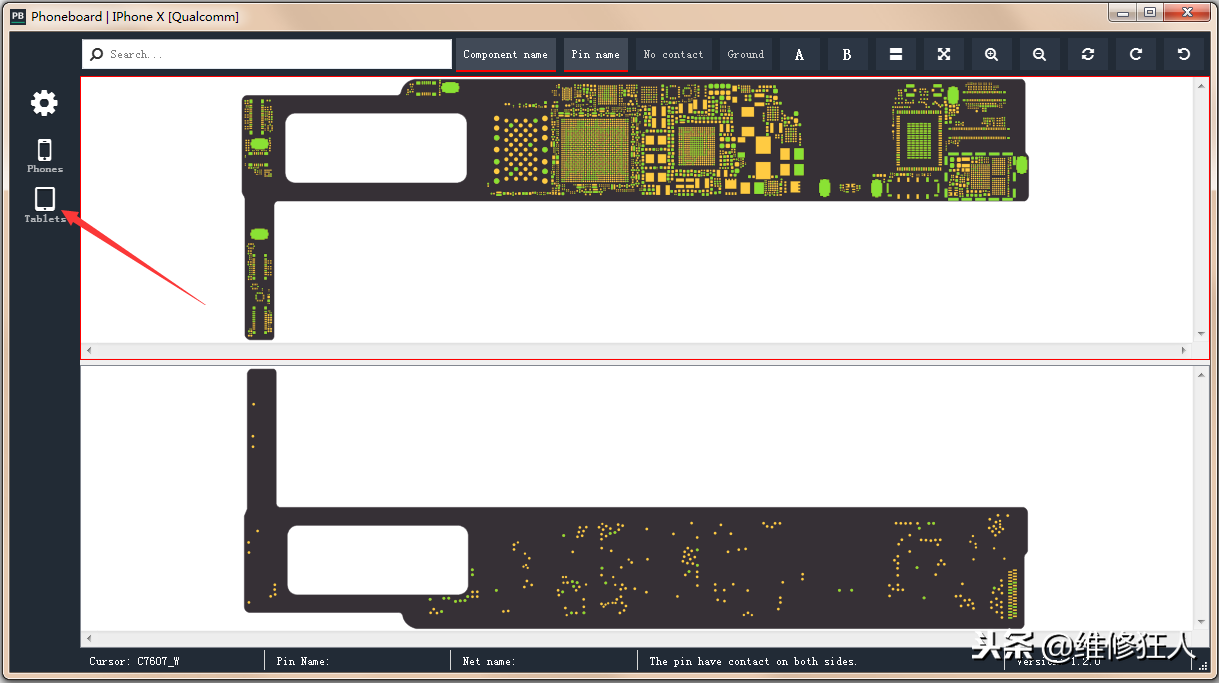Toggle Pin name labels

595,55
